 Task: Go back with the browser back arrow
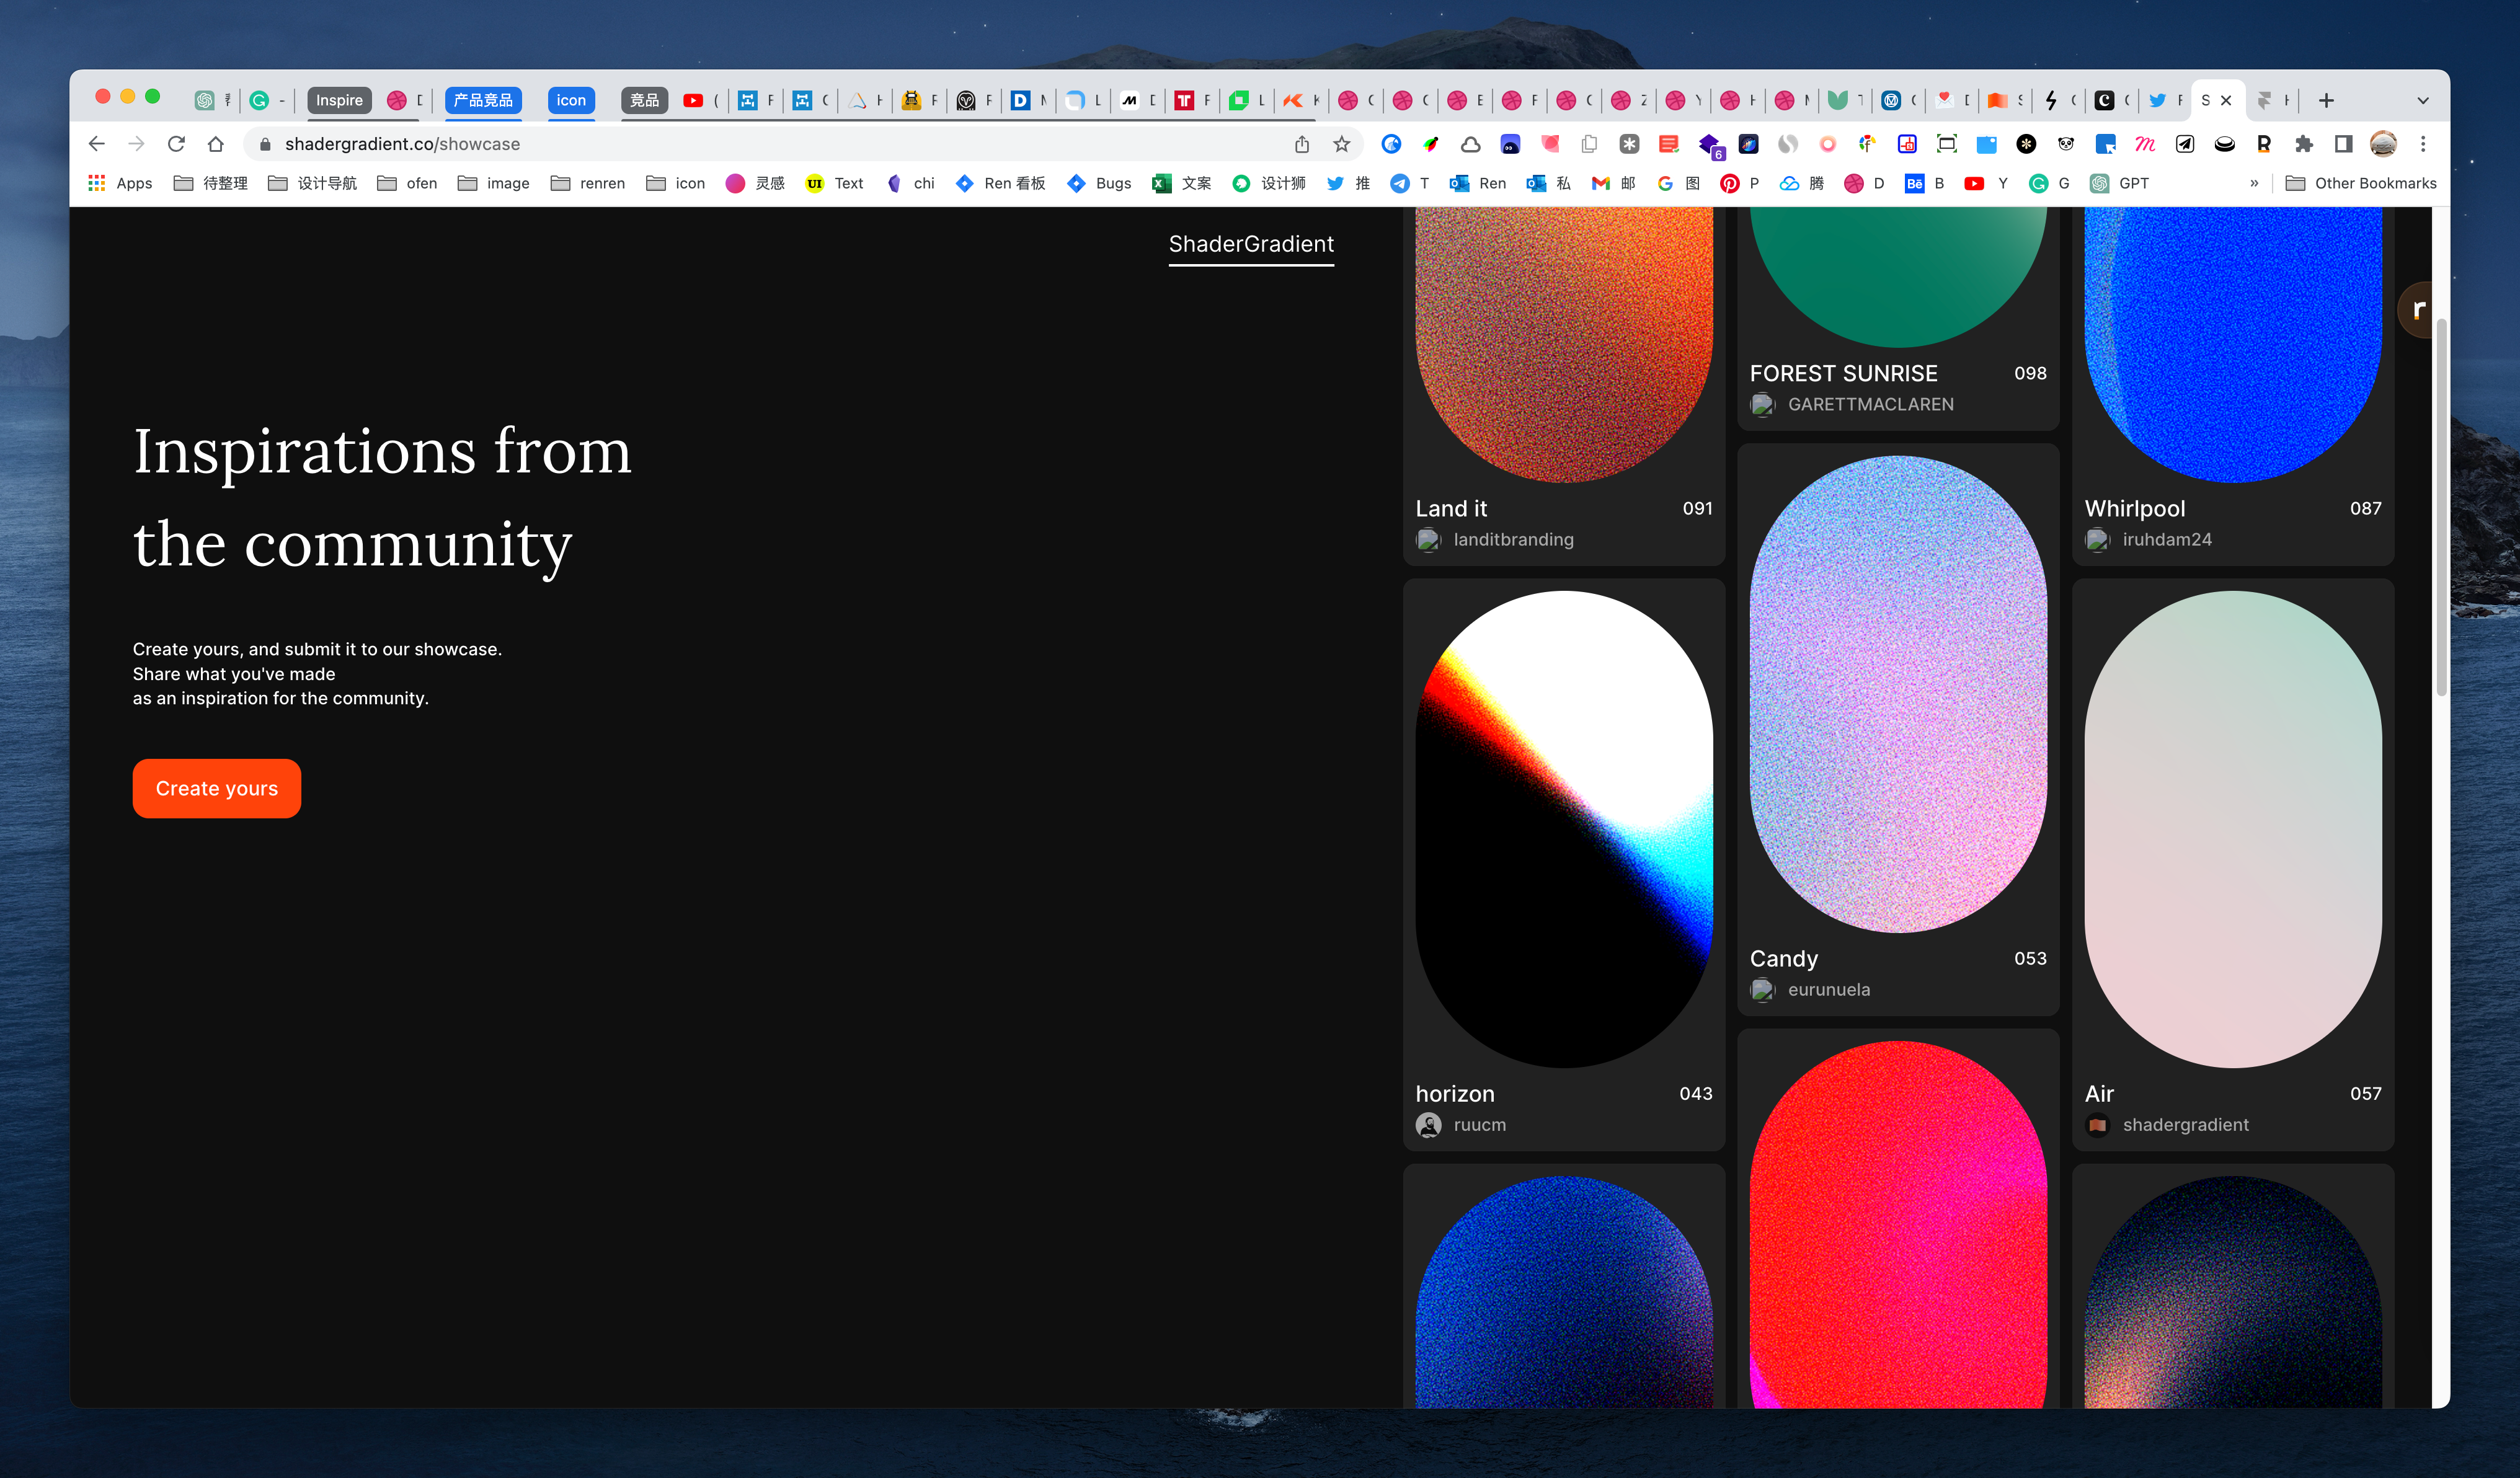click(97, 144)
